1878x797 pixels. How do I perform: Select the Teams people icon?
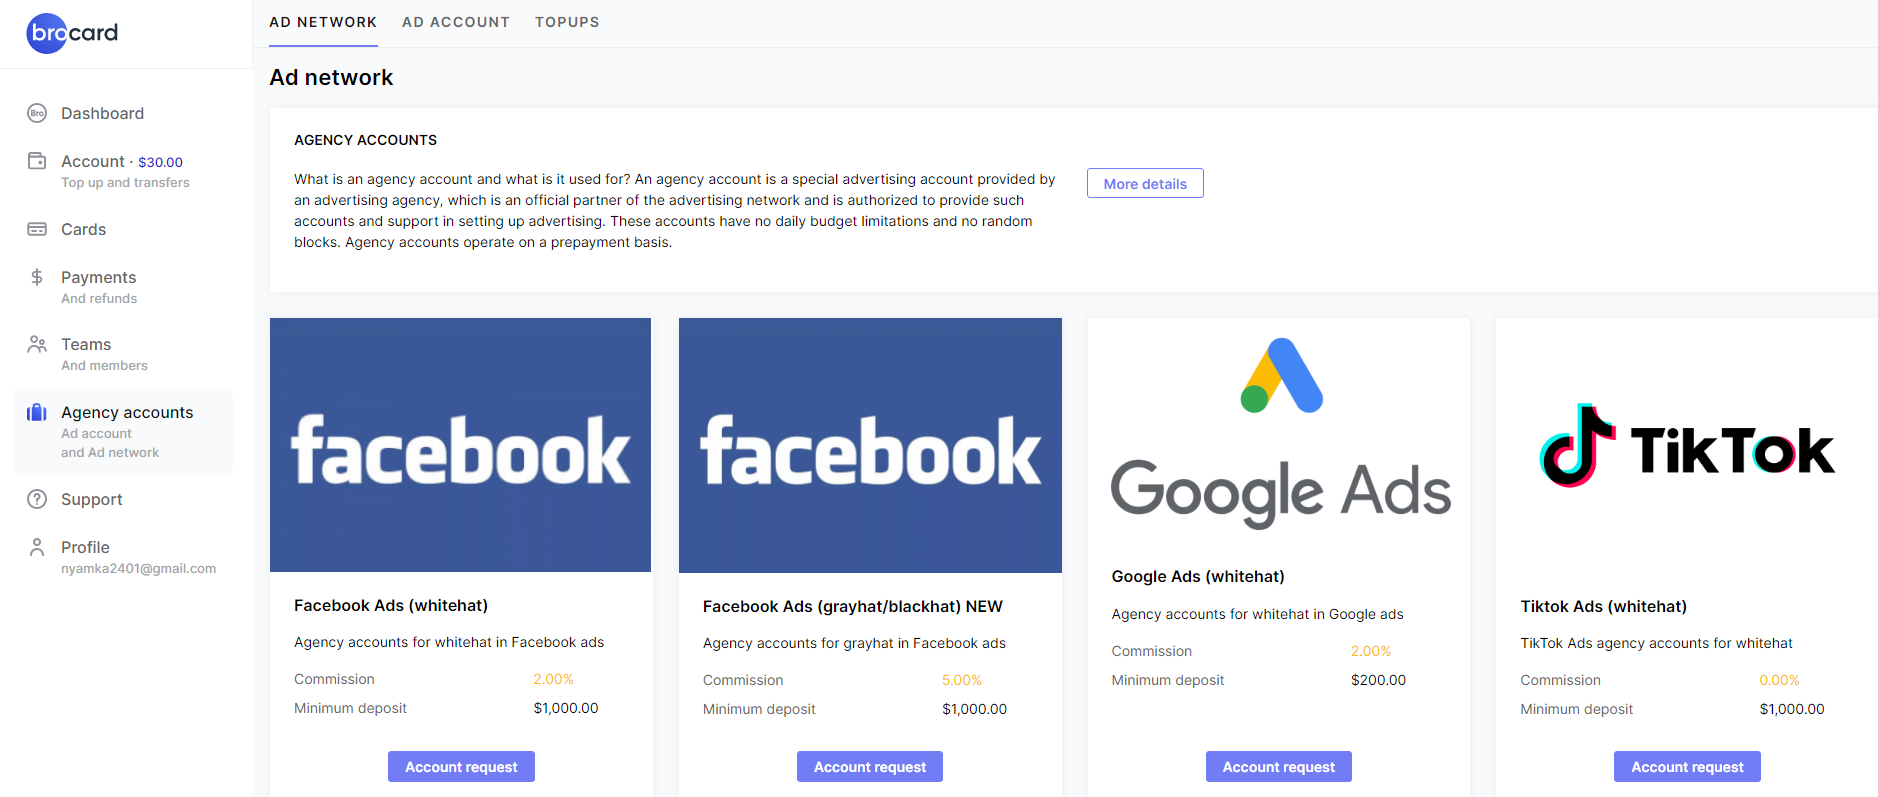[37, 344]
